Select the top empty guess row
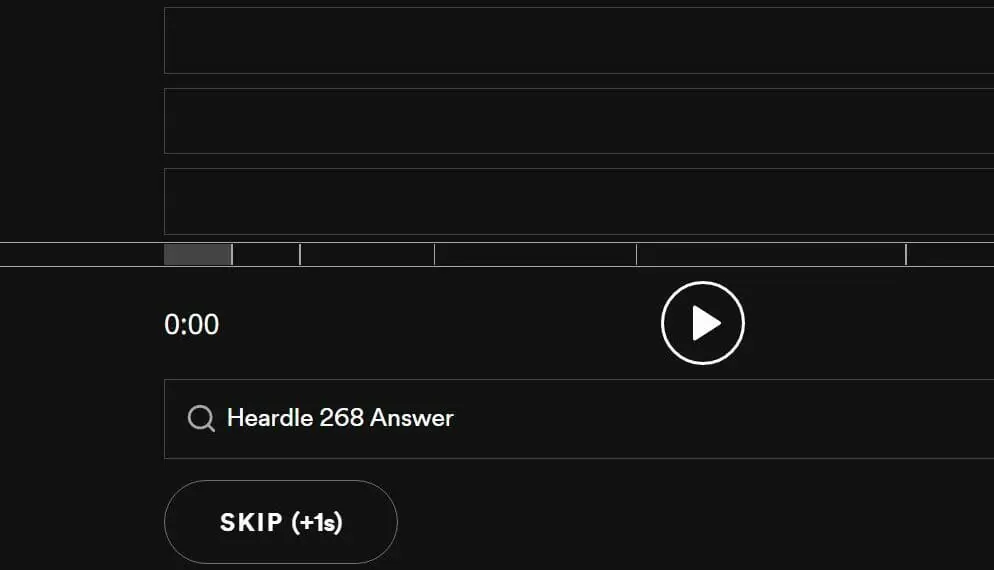994x570 pixels. tap(579, 40)
